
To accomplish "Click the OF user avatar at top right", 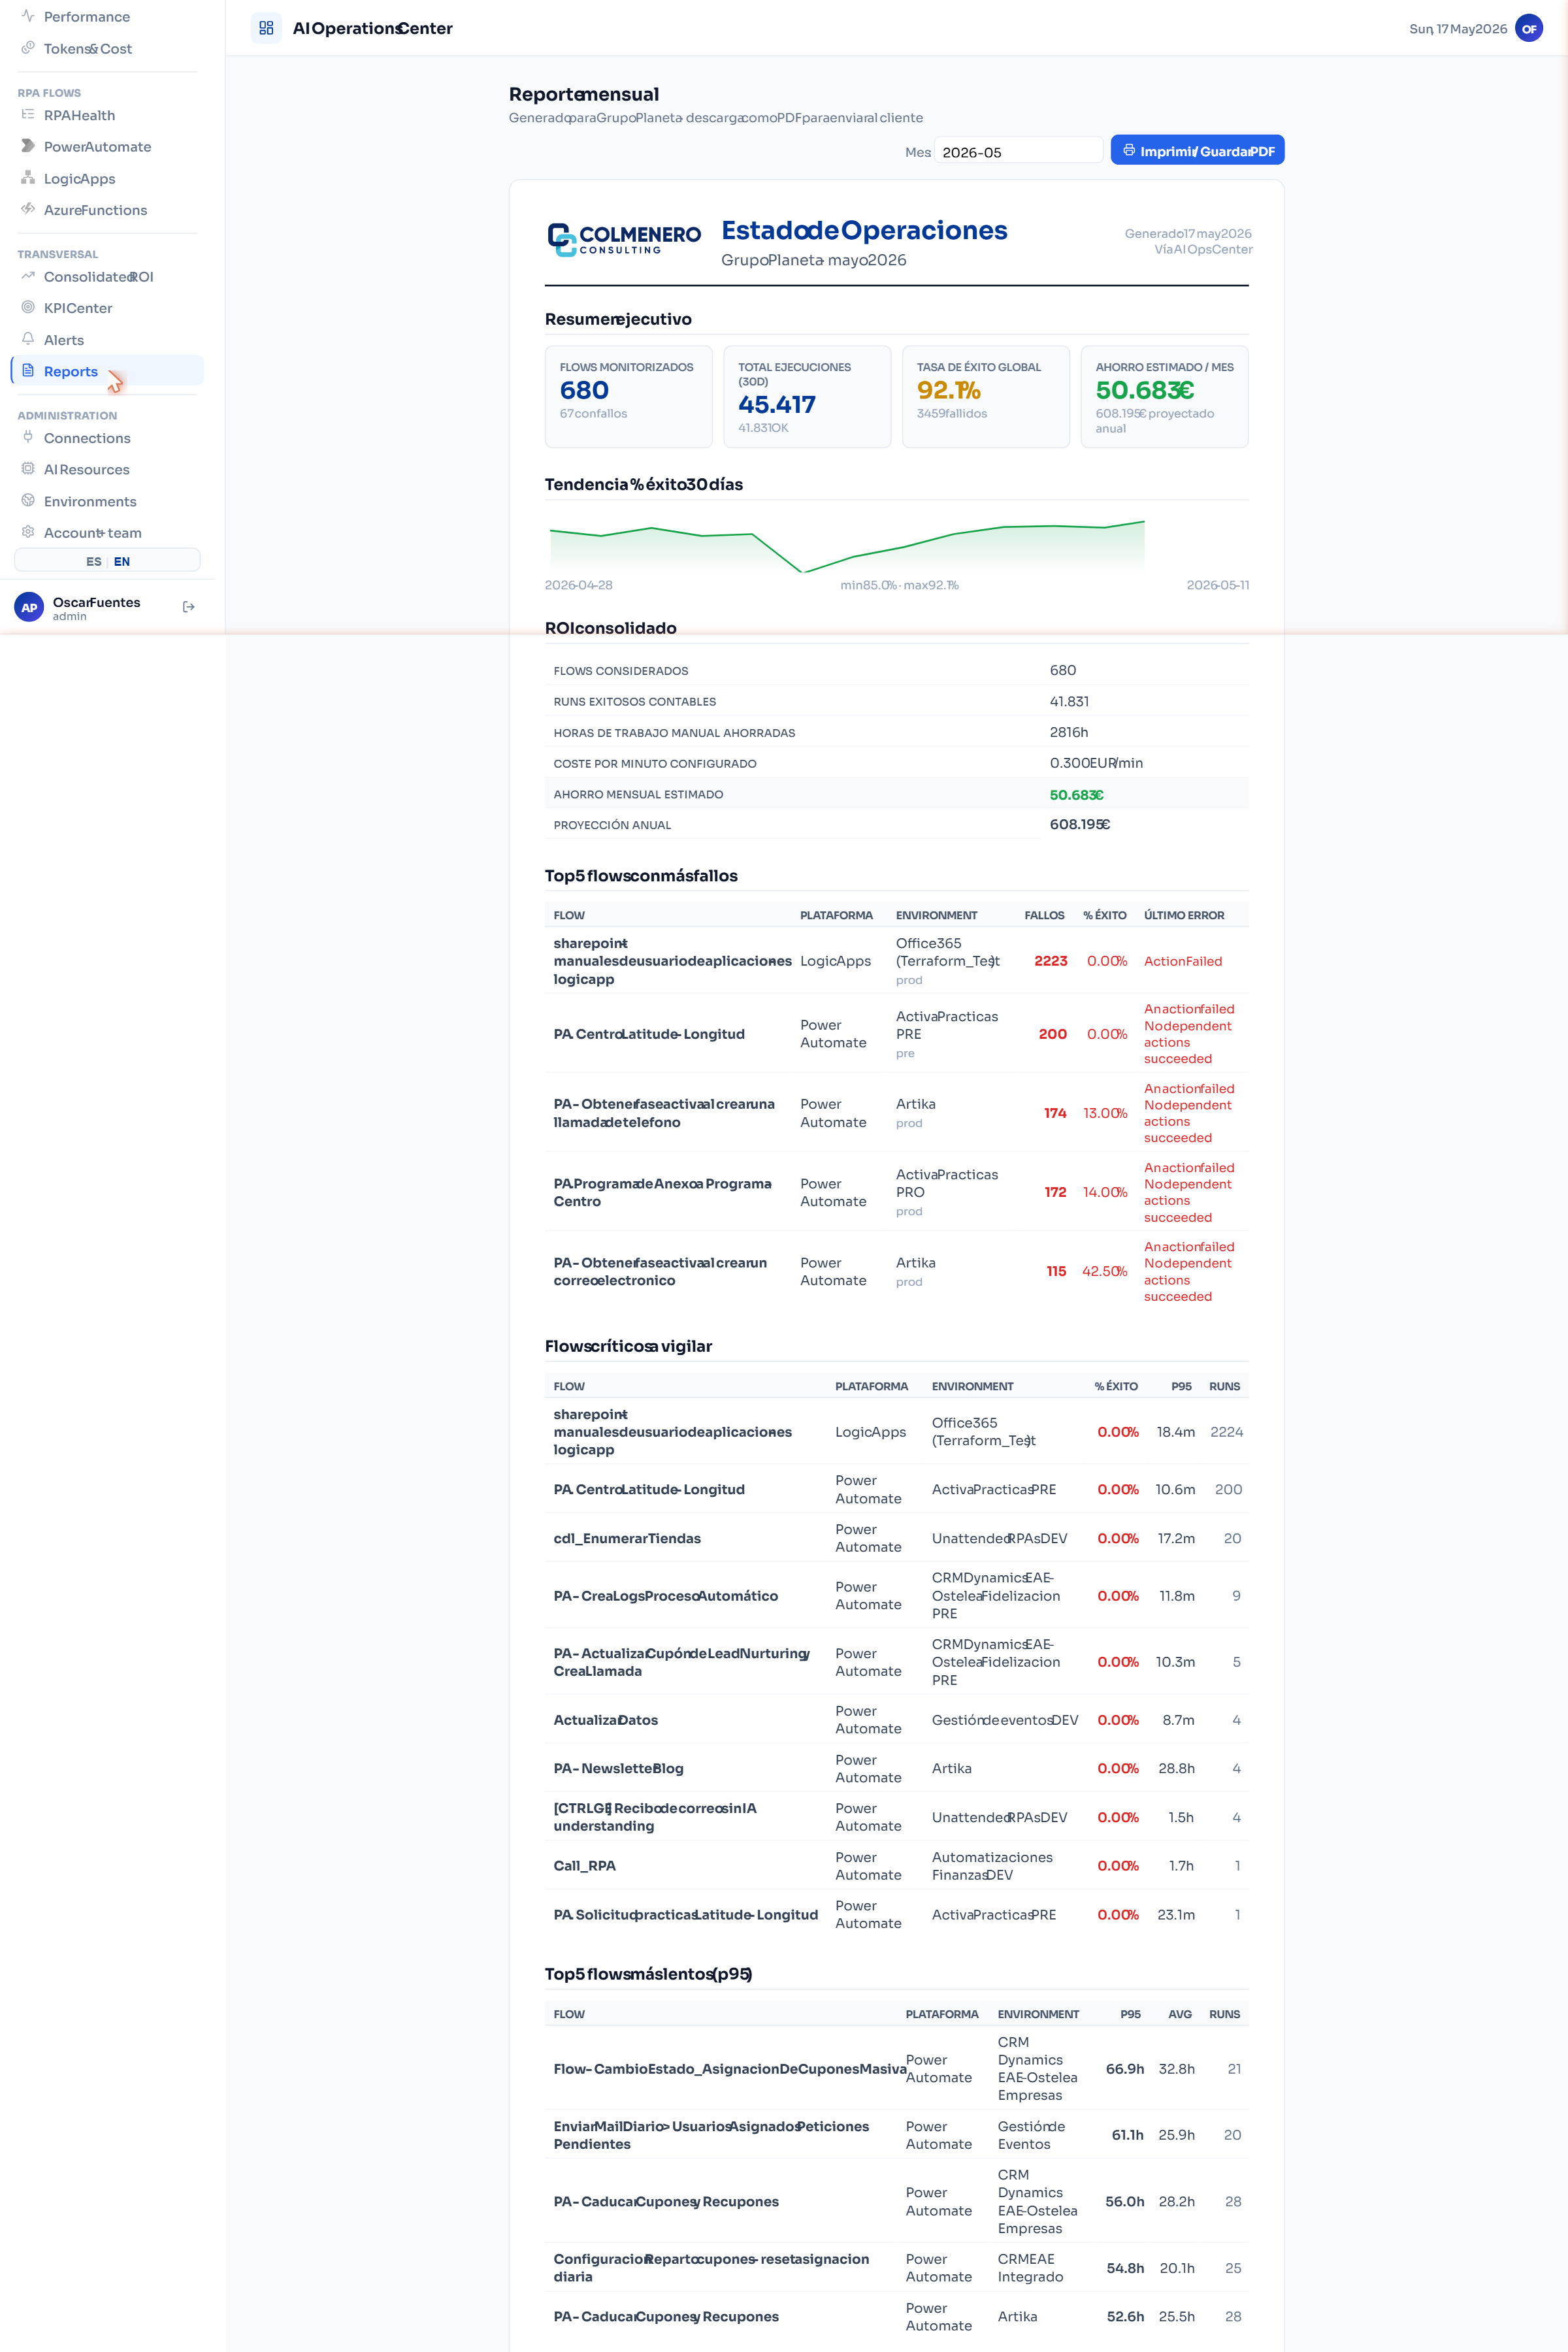I will [x=1528, y=28].
